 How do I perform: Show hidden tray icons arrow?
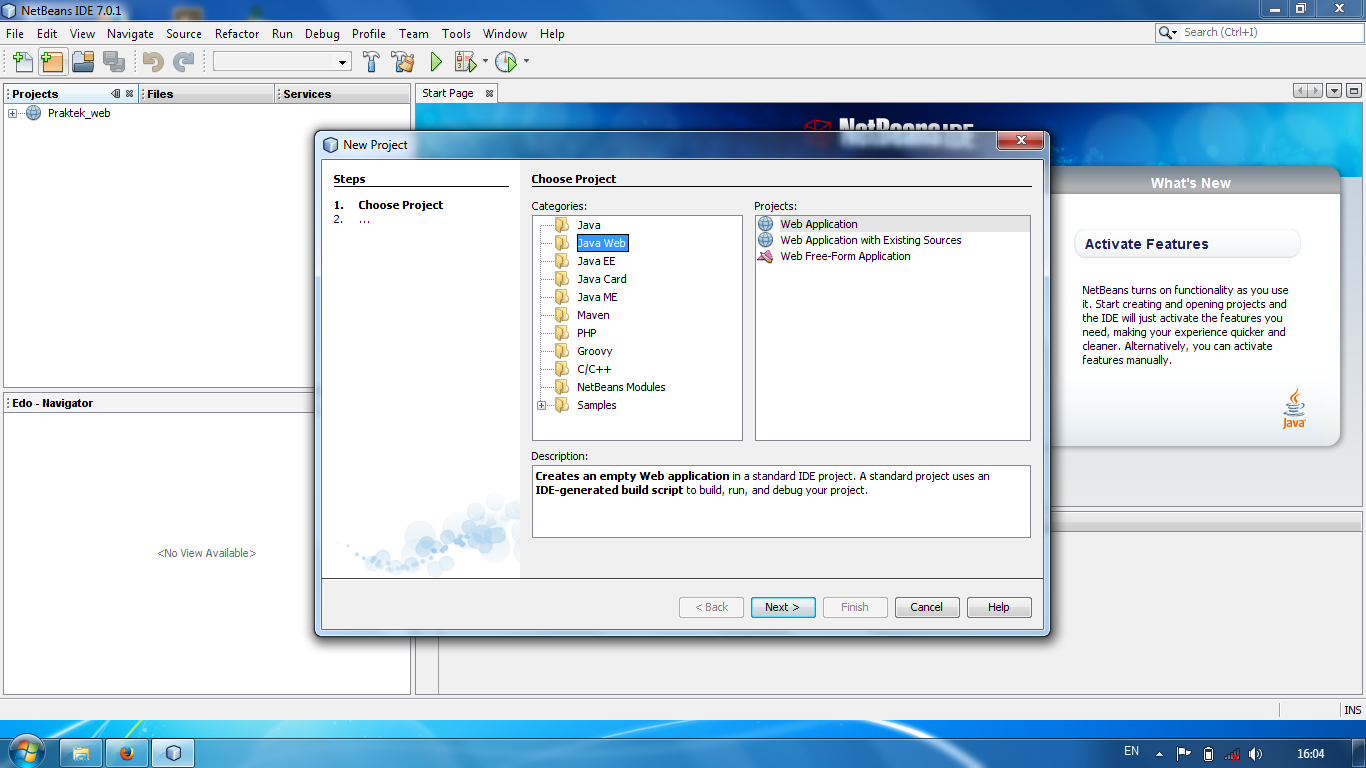(1159, 754)
